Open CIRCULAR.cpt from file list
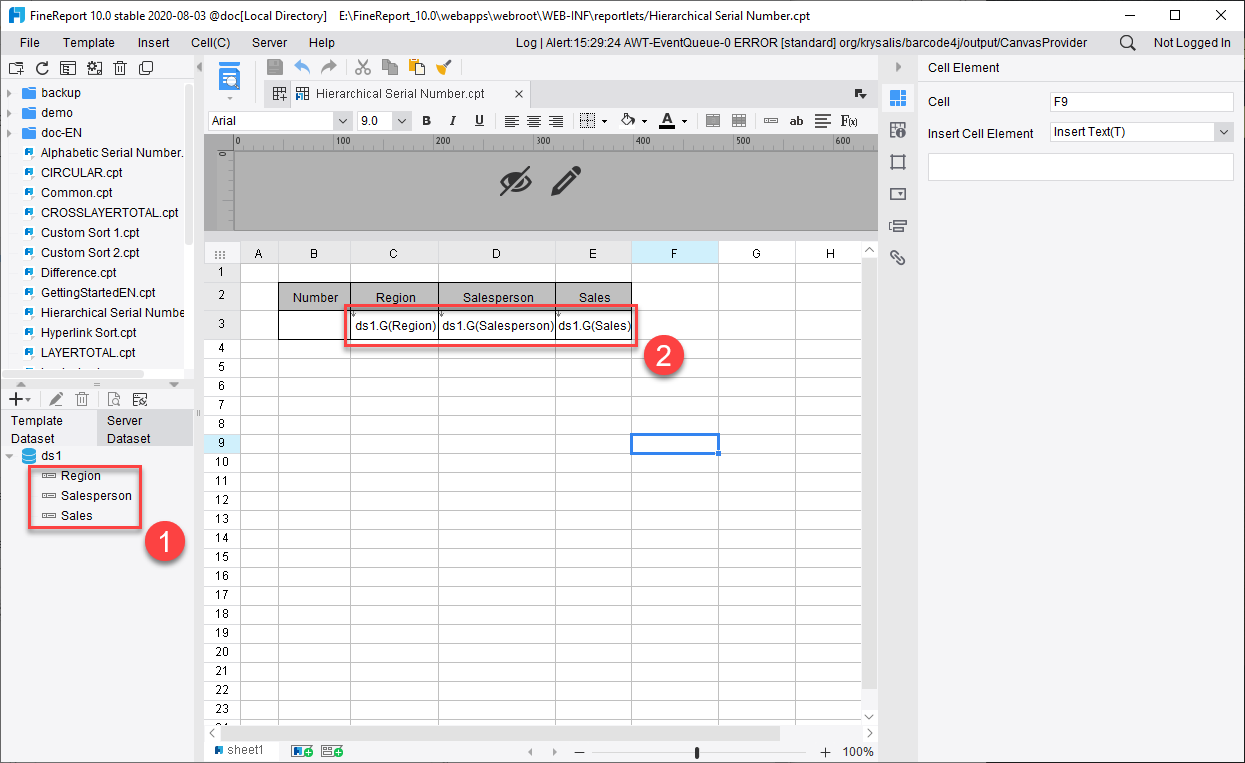Viewport: 1245px width, 763px height. click(81, 173)
